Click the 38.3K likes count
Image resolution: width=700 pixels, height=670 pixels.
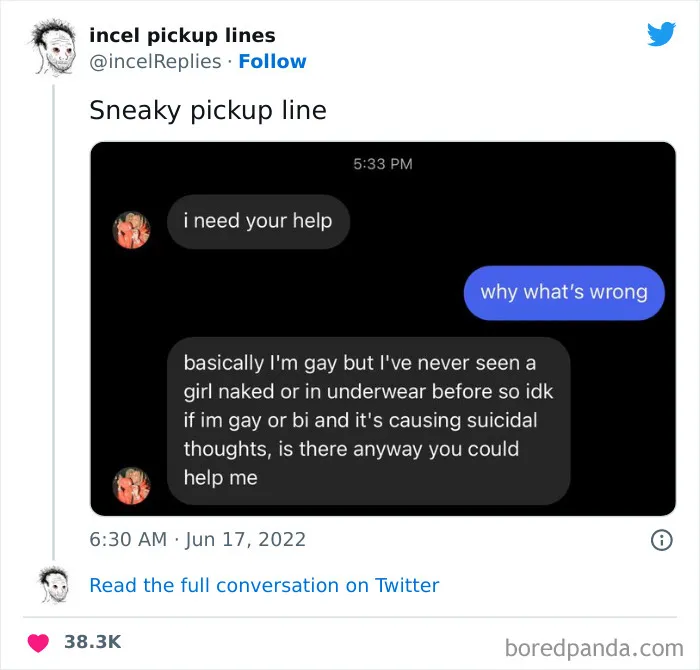(x=92, y=642)
